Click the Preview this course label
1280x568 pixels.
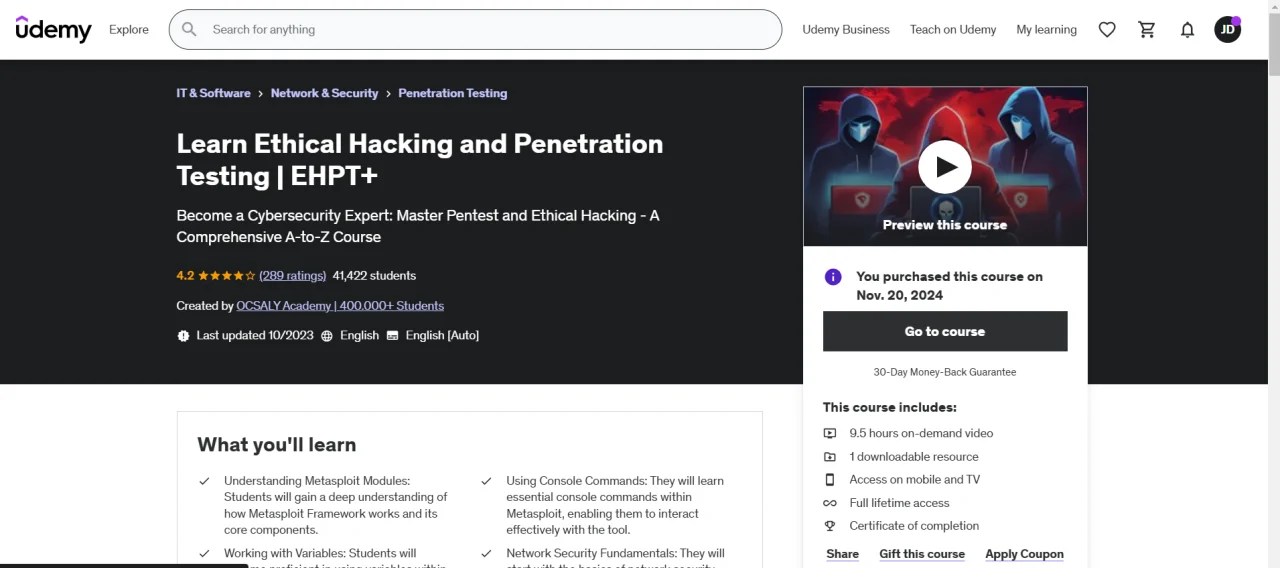point(945,225)
